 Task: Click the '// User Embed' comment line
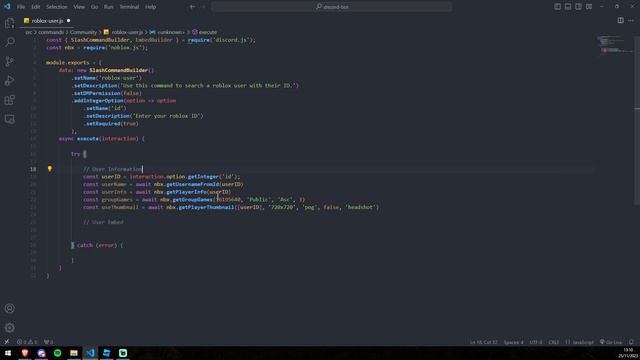[103, 222]
